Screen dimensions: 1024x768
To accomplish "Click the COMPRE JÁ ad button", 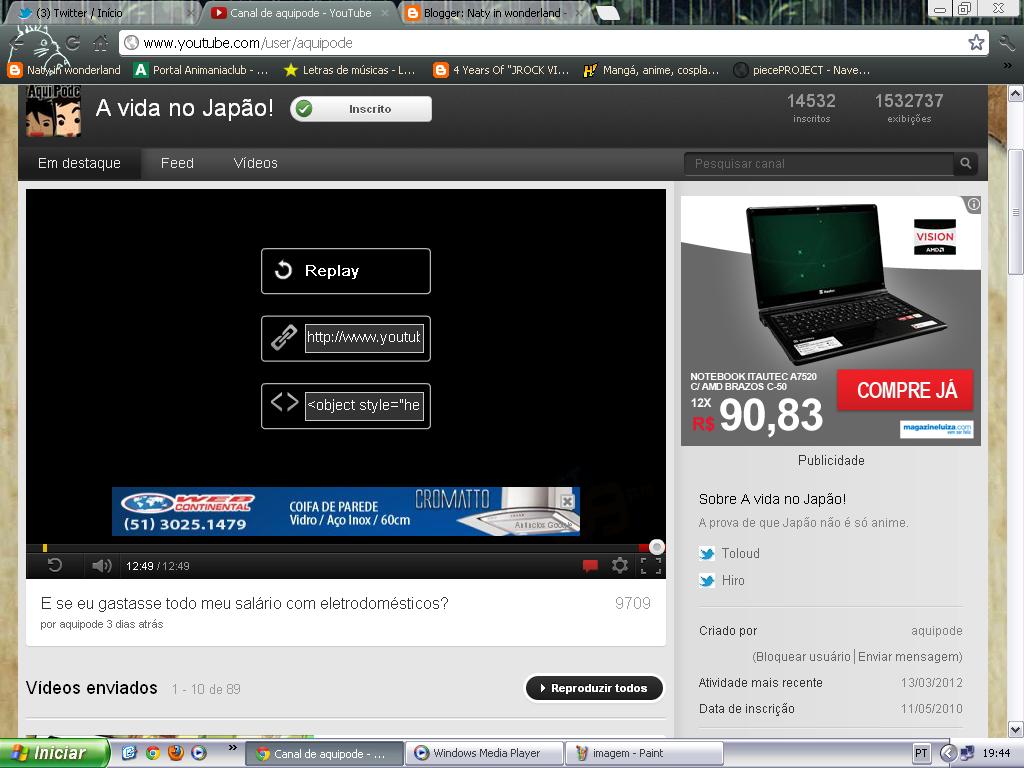I will point(906,391).
